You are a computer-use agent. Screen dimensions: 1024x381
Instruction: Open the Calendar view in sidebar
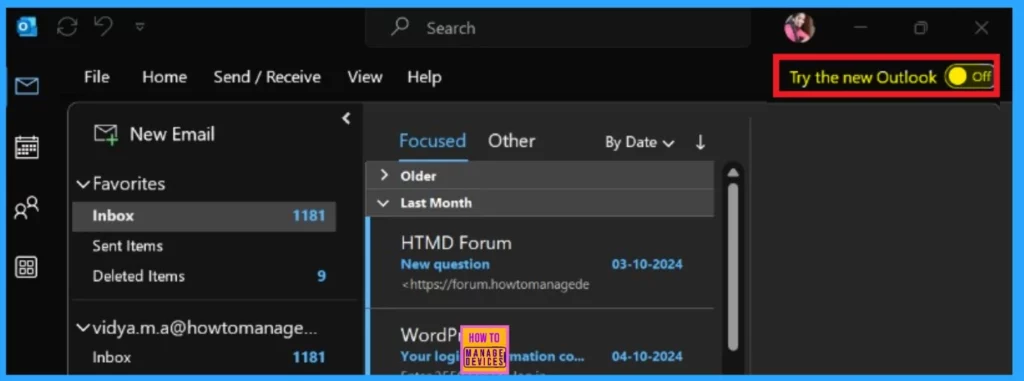tap(27, 147)
